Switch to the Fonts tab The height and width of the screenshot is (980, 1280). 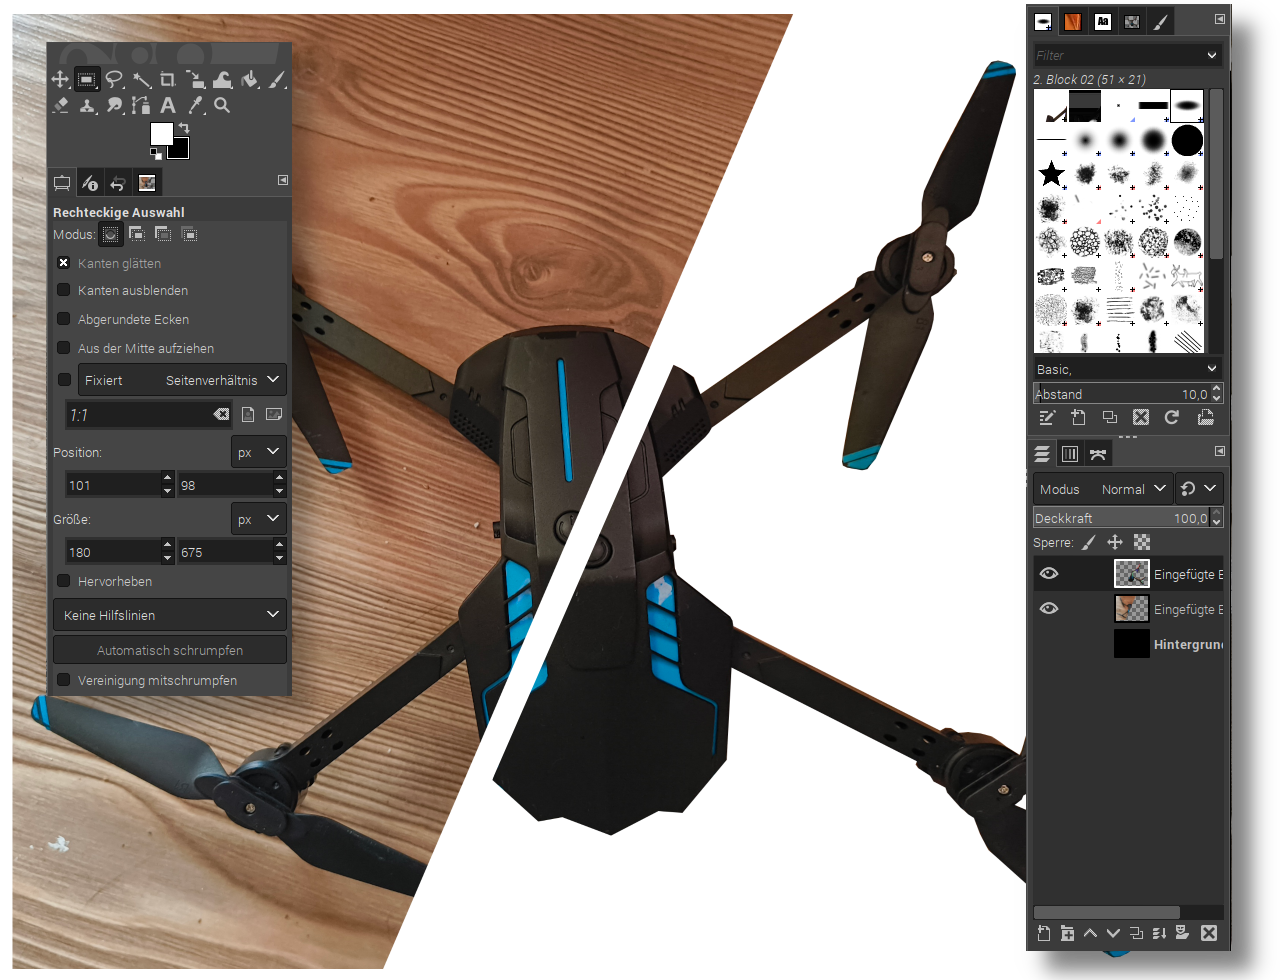point(1103,22)
